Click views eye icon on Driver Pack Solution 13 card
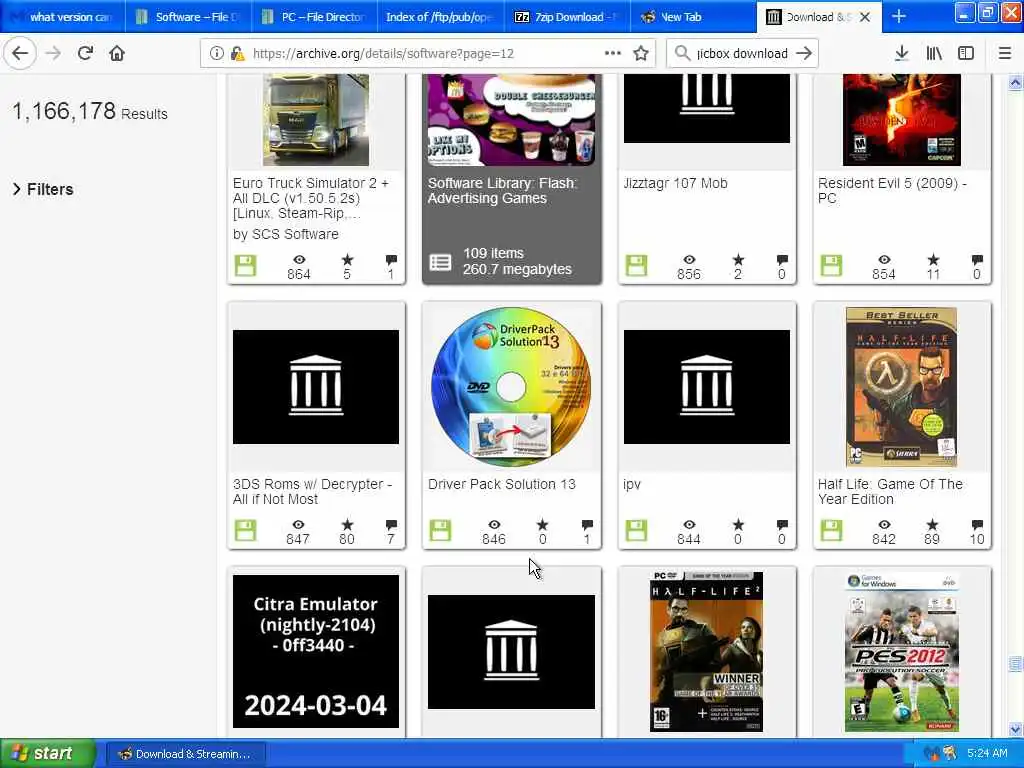This screenshot has height=768, width=1024. 494,524
